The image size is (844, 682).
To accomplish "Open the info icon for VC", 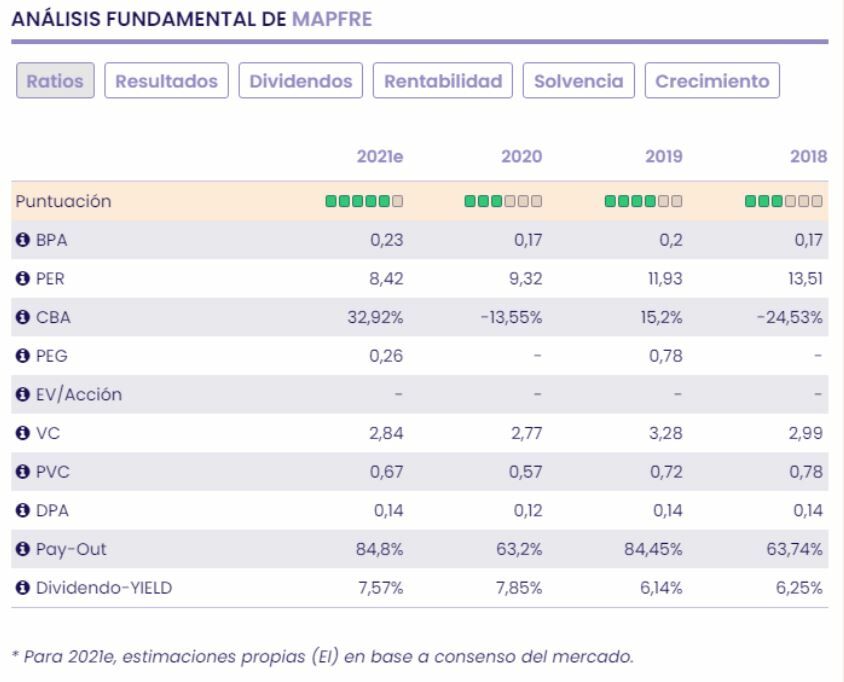I will [x=20, y=434].
